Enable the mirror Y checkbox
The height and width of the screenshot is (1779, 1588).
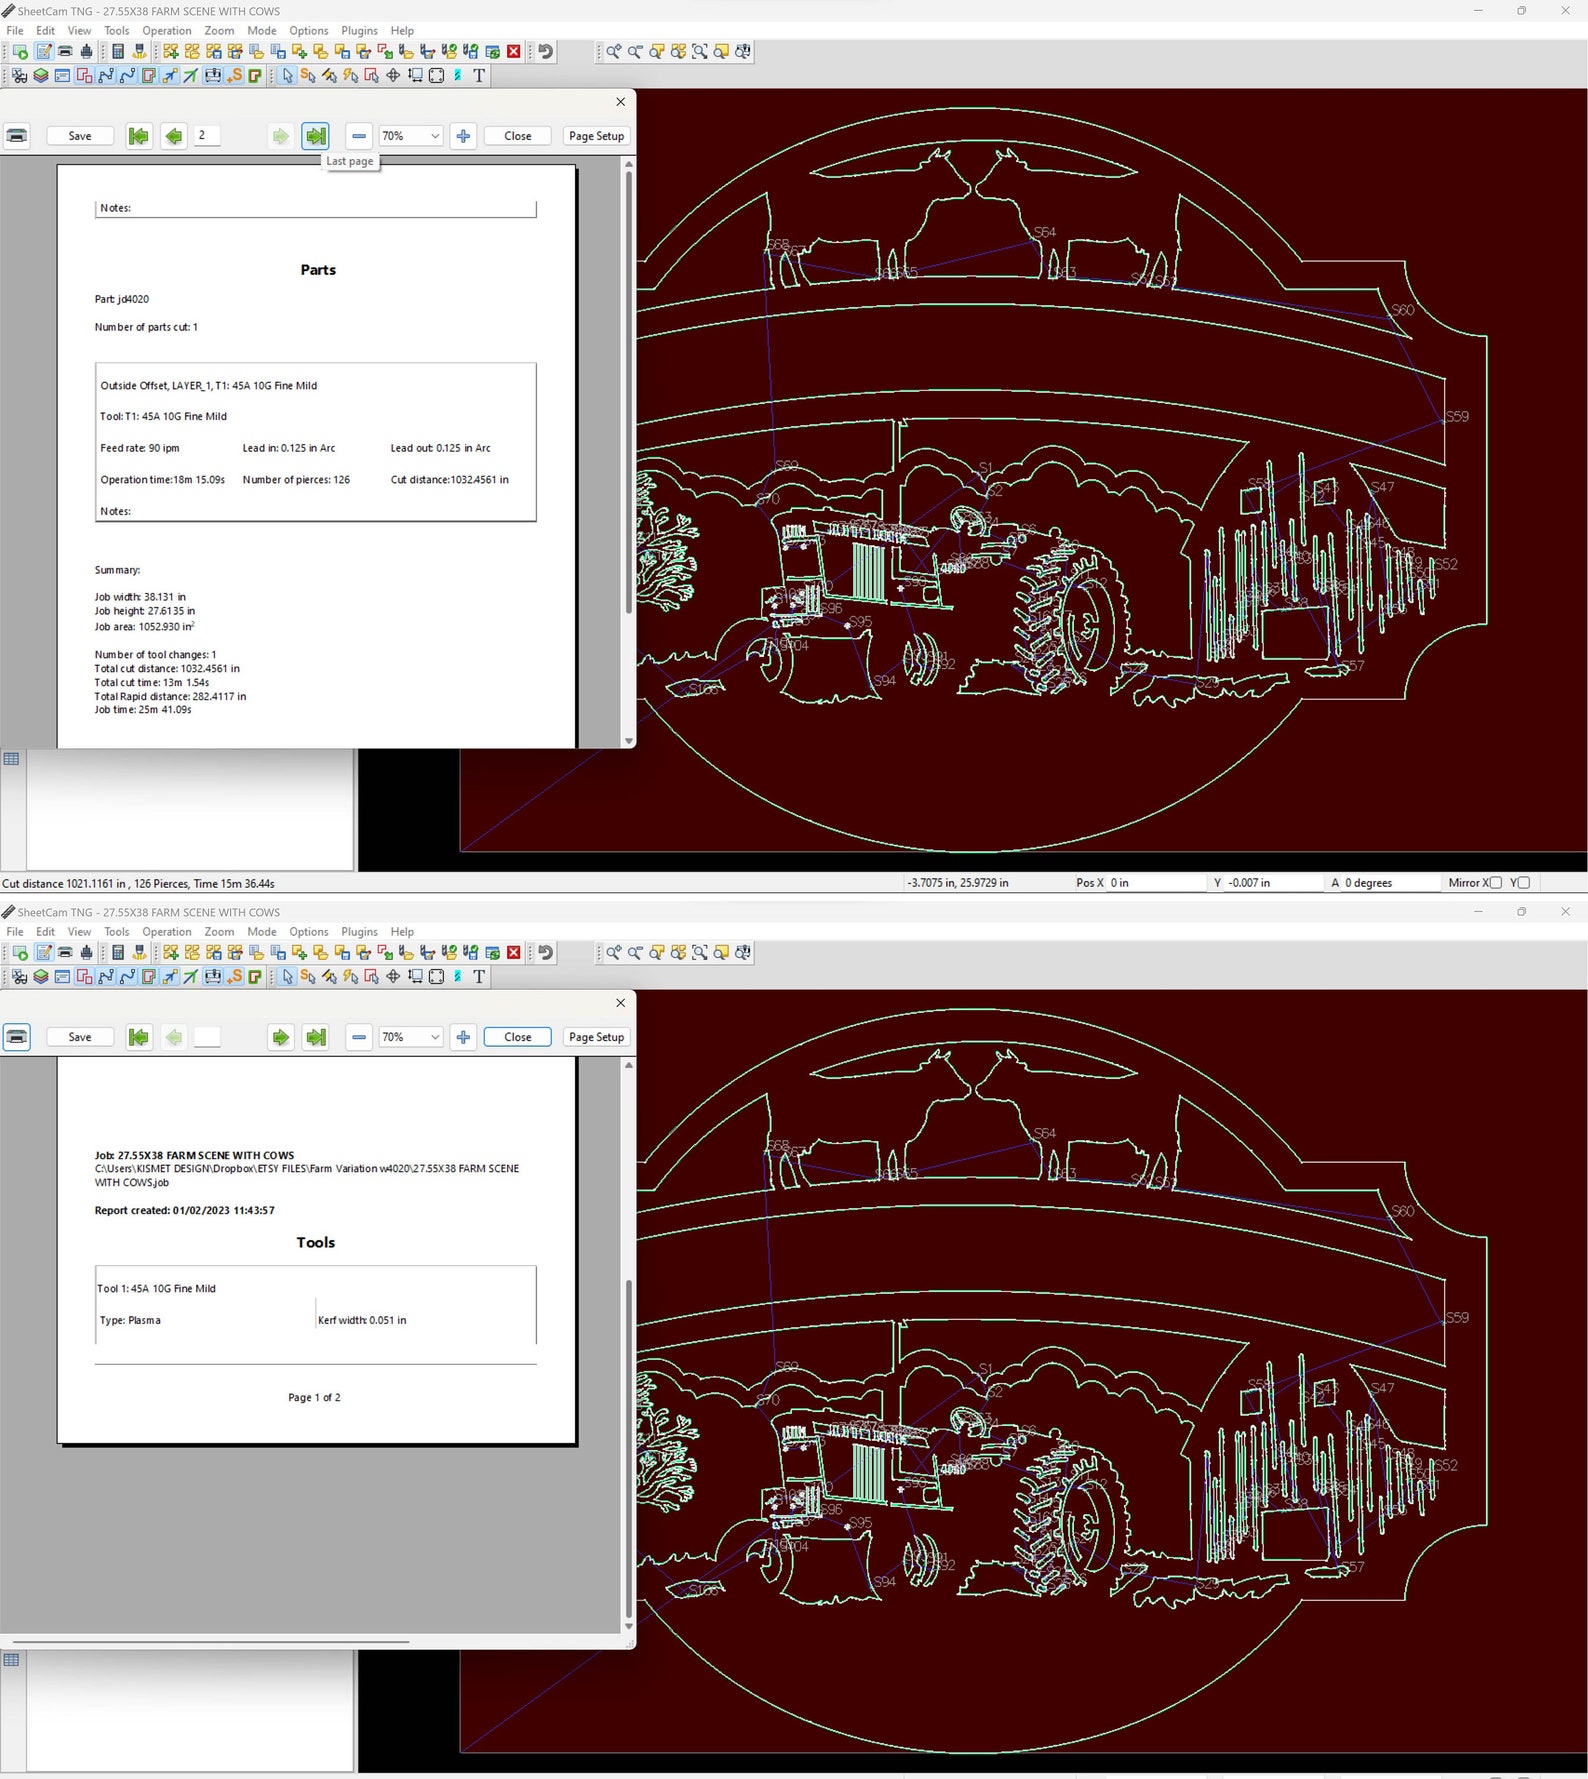tap(1523, 883)
